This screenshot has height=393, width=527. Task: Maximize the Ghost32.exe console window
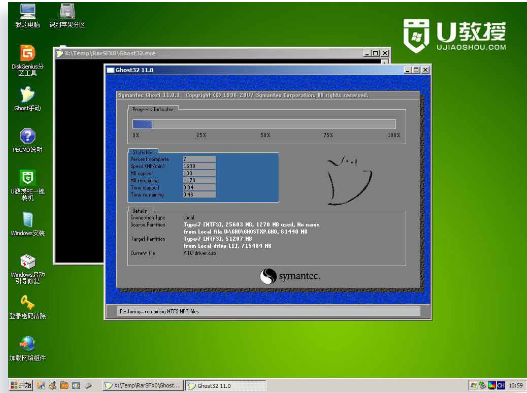tap(376, 53)
